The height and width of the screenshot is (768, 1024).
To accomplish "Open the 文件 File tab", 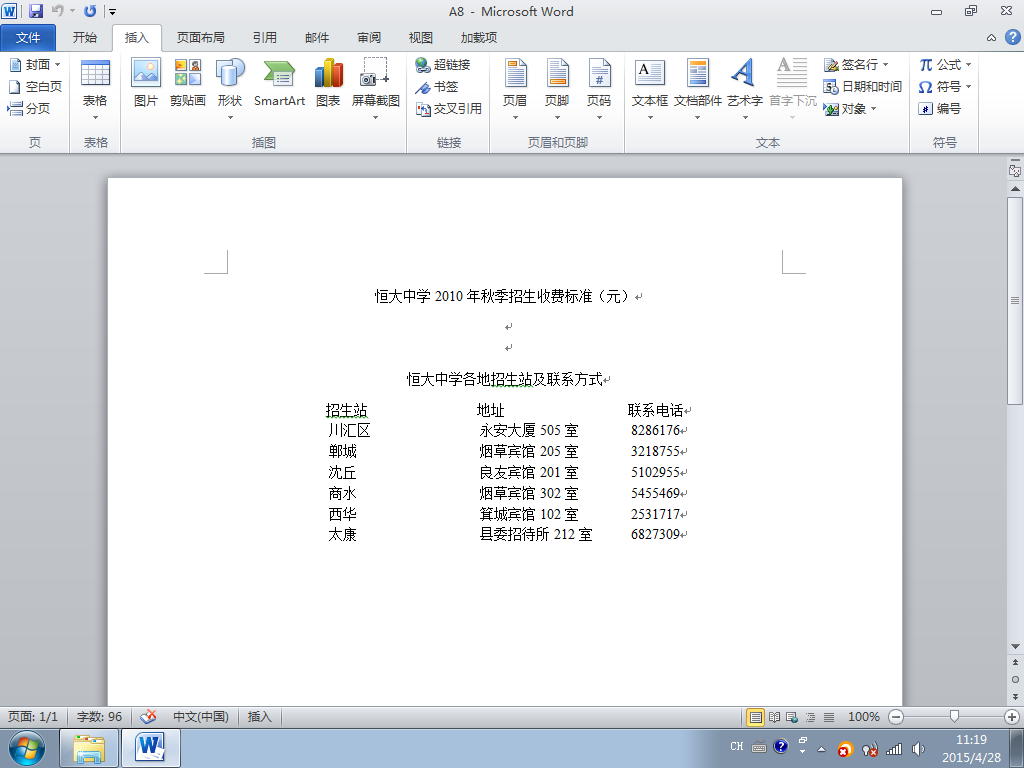I will click(x=28, y=38).
